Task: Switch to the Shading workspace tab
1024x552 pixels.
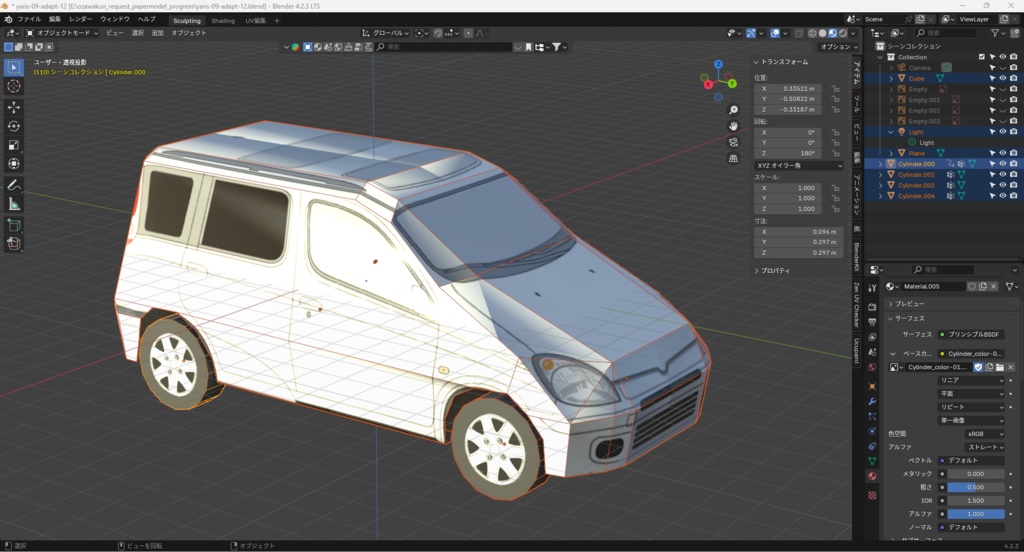Action: pos(223,20)
